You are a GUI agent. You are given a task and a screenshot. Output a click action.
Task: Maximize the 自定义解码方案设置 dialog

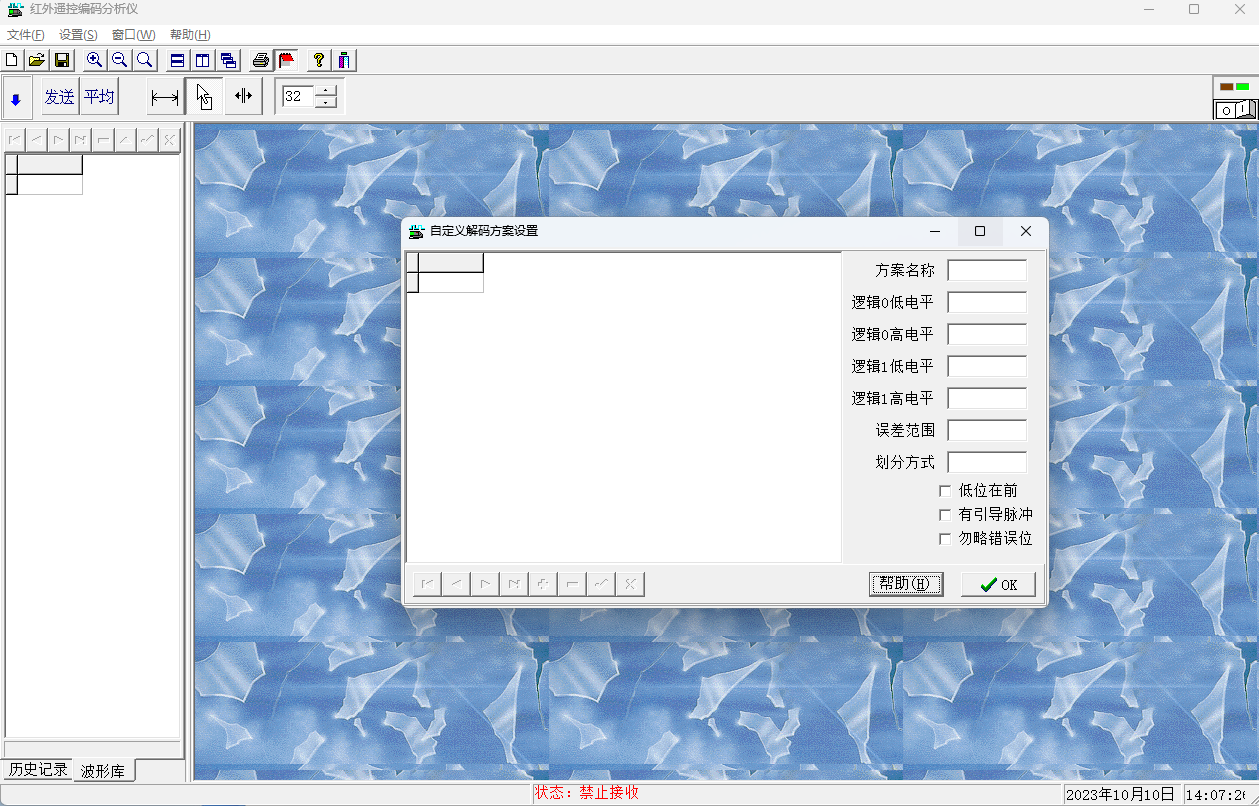(x=980, y=231)
